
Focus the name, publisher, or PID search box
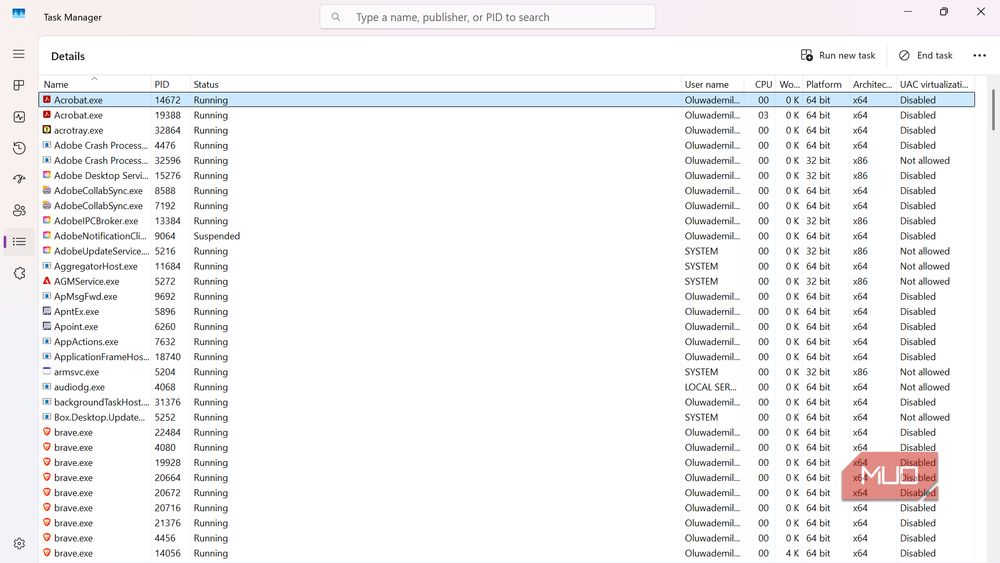(488, 17)
